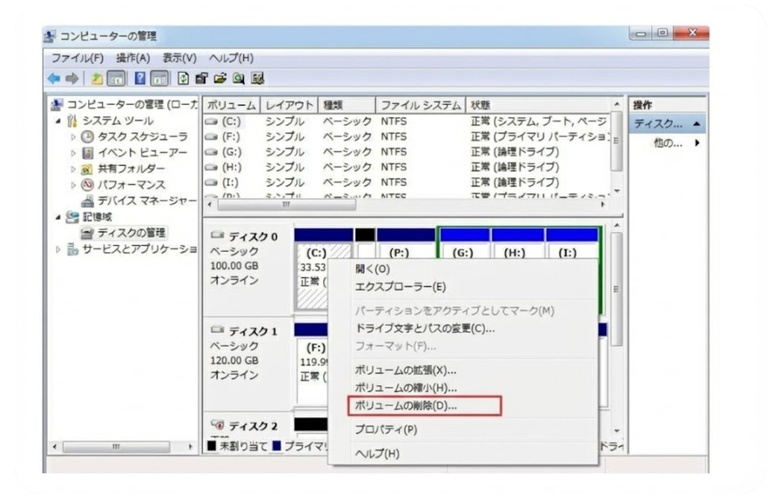Click the Shared Folders icon in tree

point(87,169)
